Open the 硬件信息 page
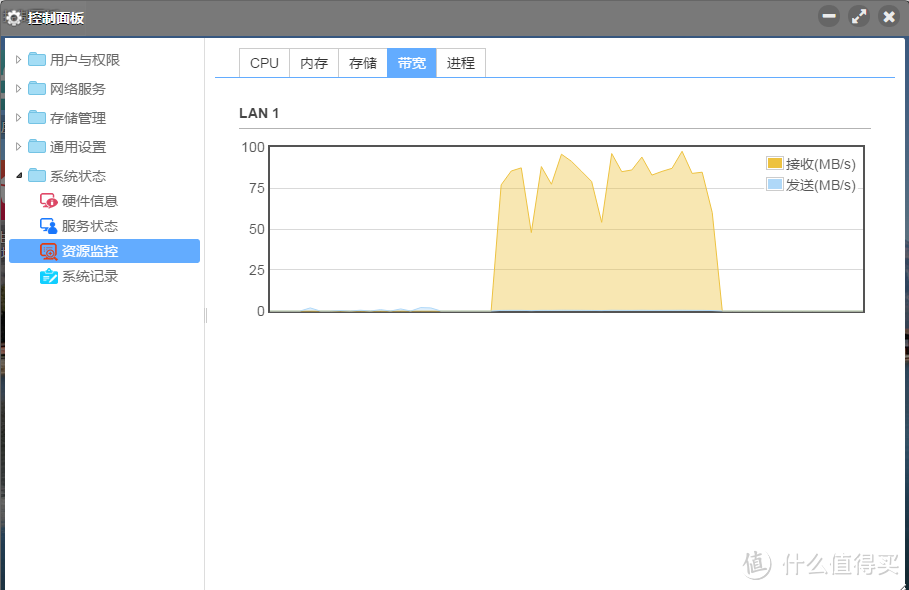The height and width of the screenshot is (590, 909). pyautogui.click(x=90, y=201)
